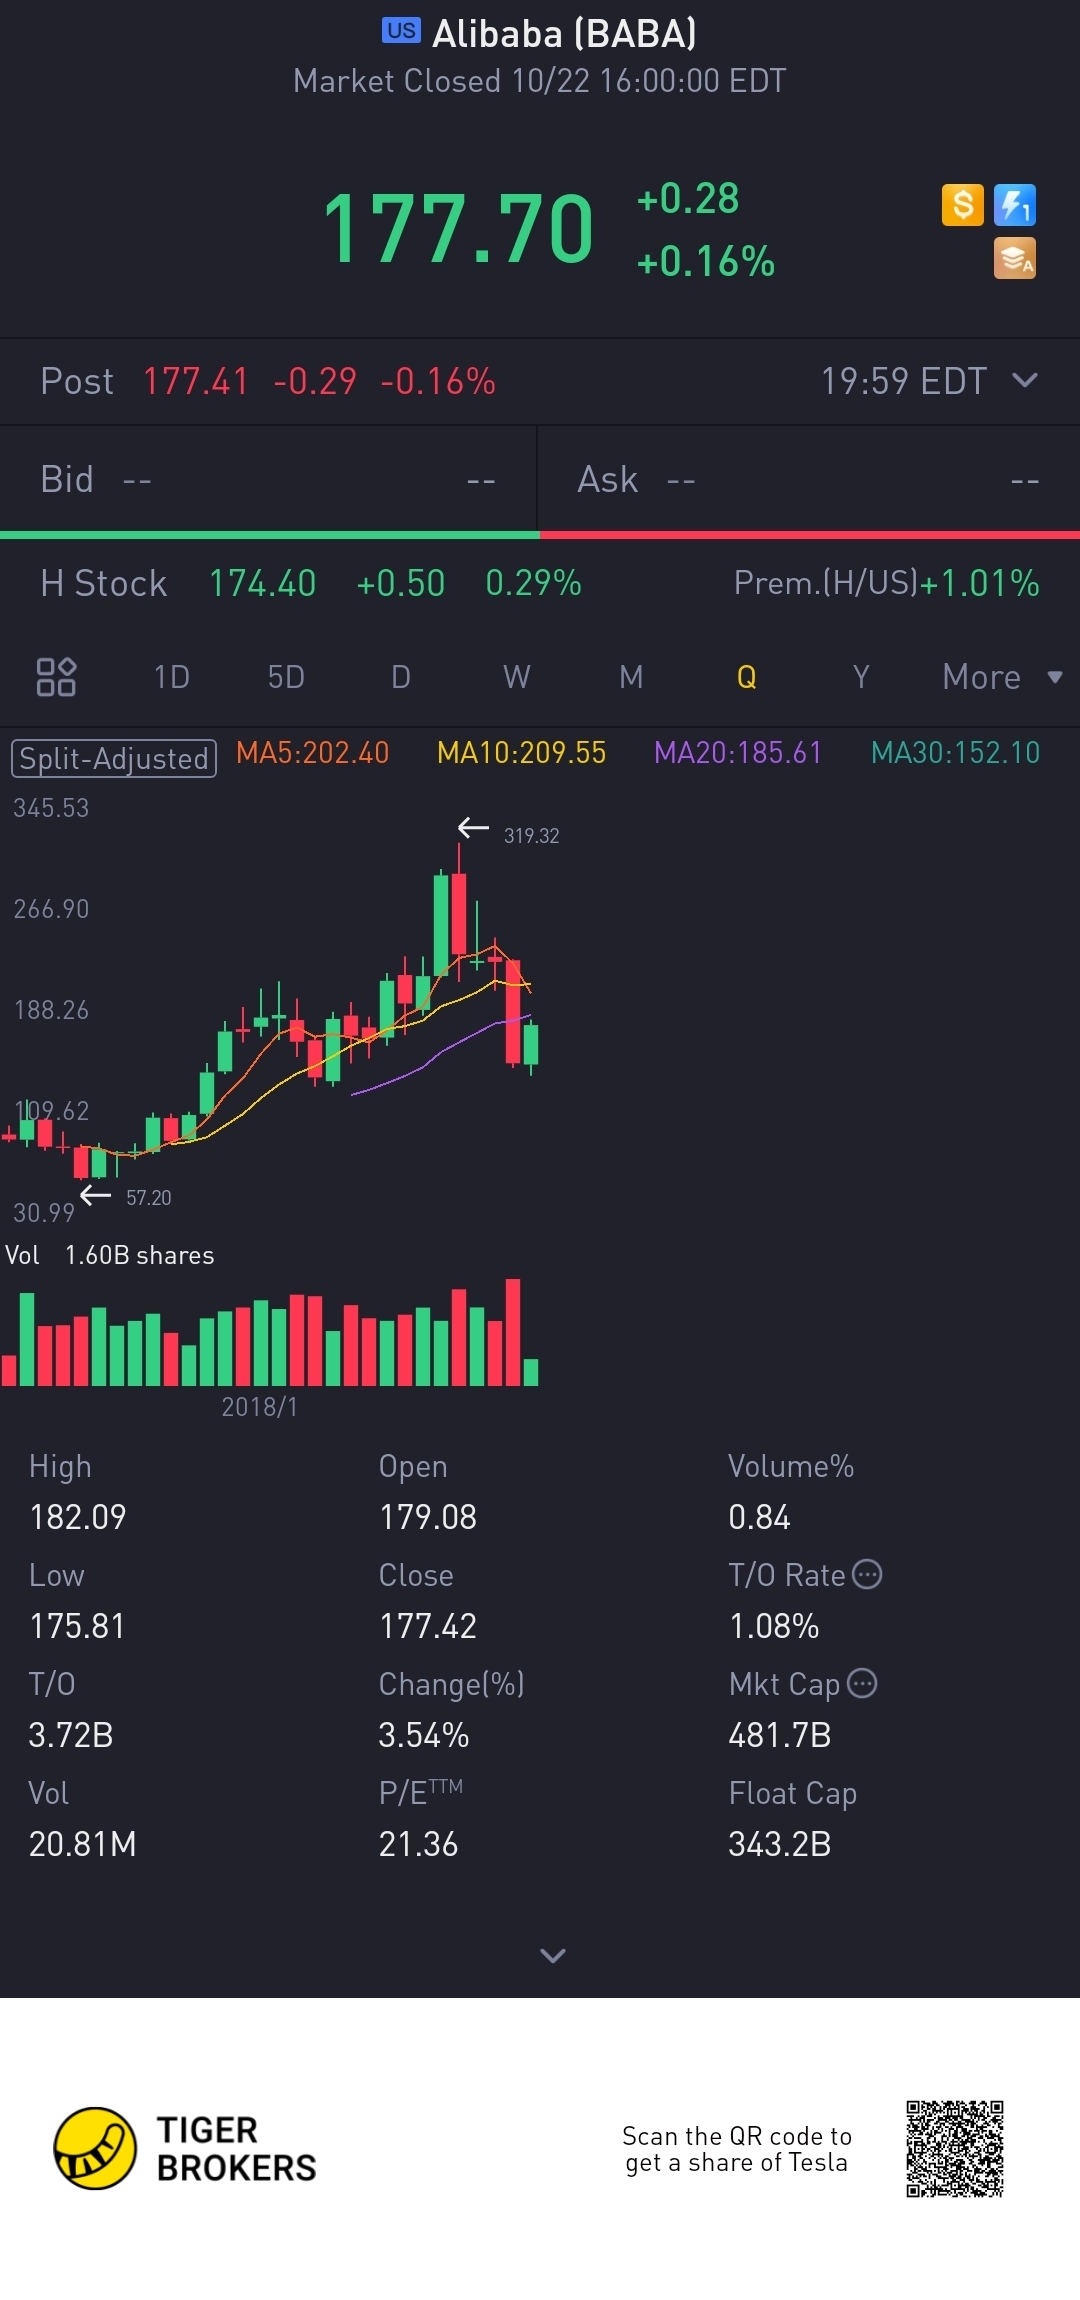Viewport: 1080px width, 2300px height.
Task: Tap the Market Closed timestamp text
Action: click(x=540, y=81)
